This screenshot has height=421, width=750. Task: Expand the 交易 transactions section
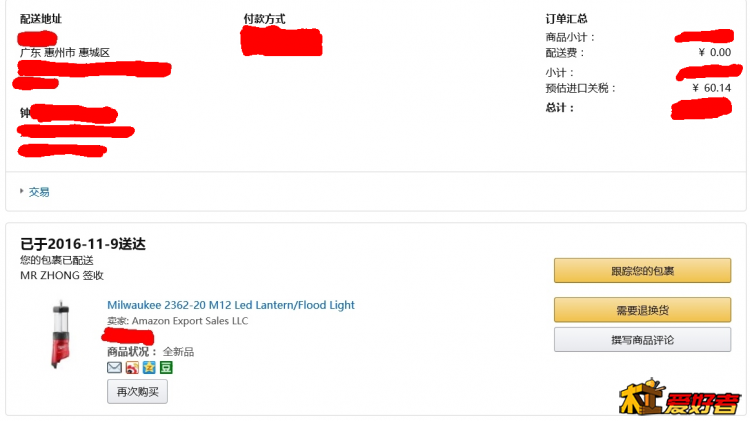[x=38, y=192]
